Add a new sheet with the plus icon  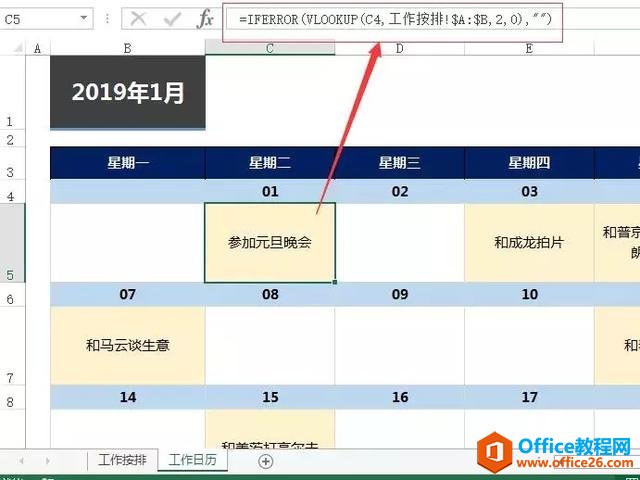tap(266, 461)
